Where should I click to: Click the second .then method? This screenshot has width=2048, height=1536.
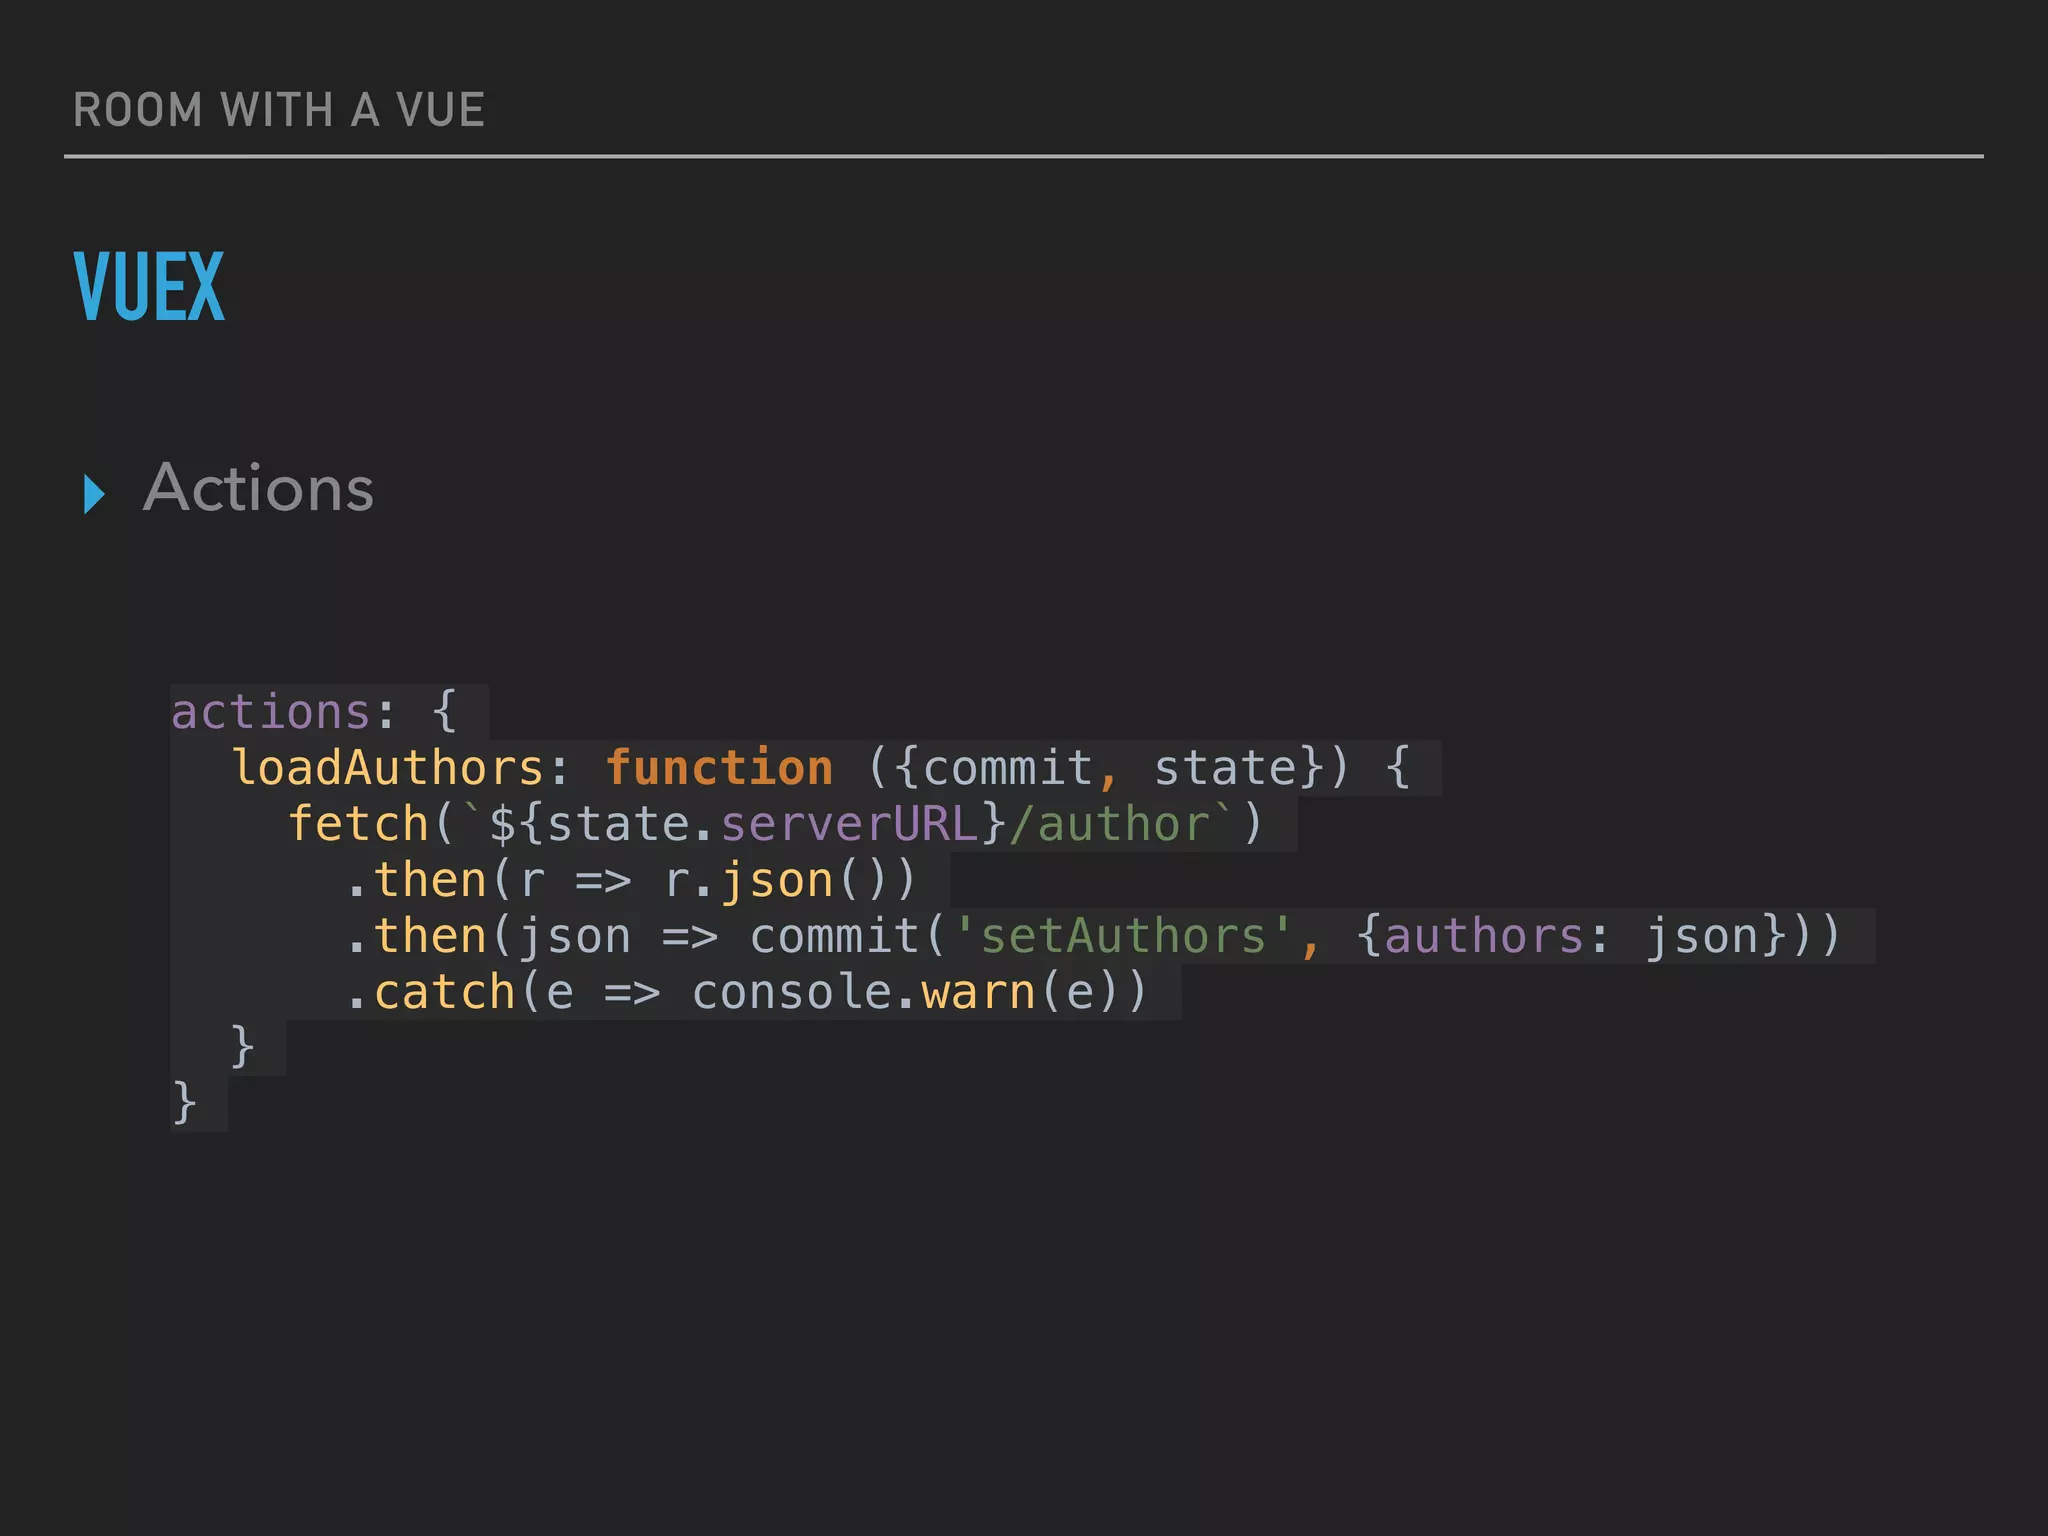(x=430, y=936)
